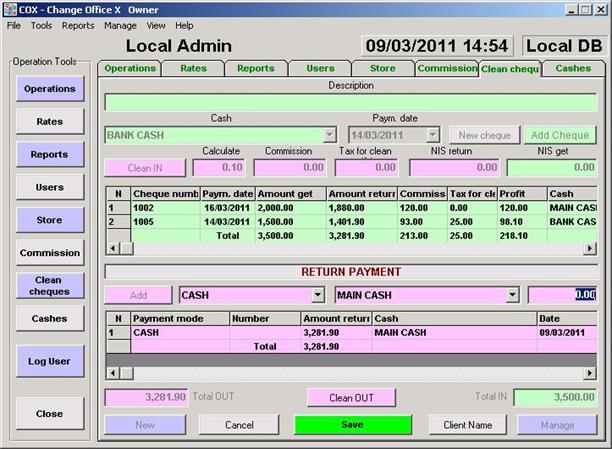This screenshot has height=449, width=612.
Task: Click the Clean OUT button
Action: pos(351,398)
